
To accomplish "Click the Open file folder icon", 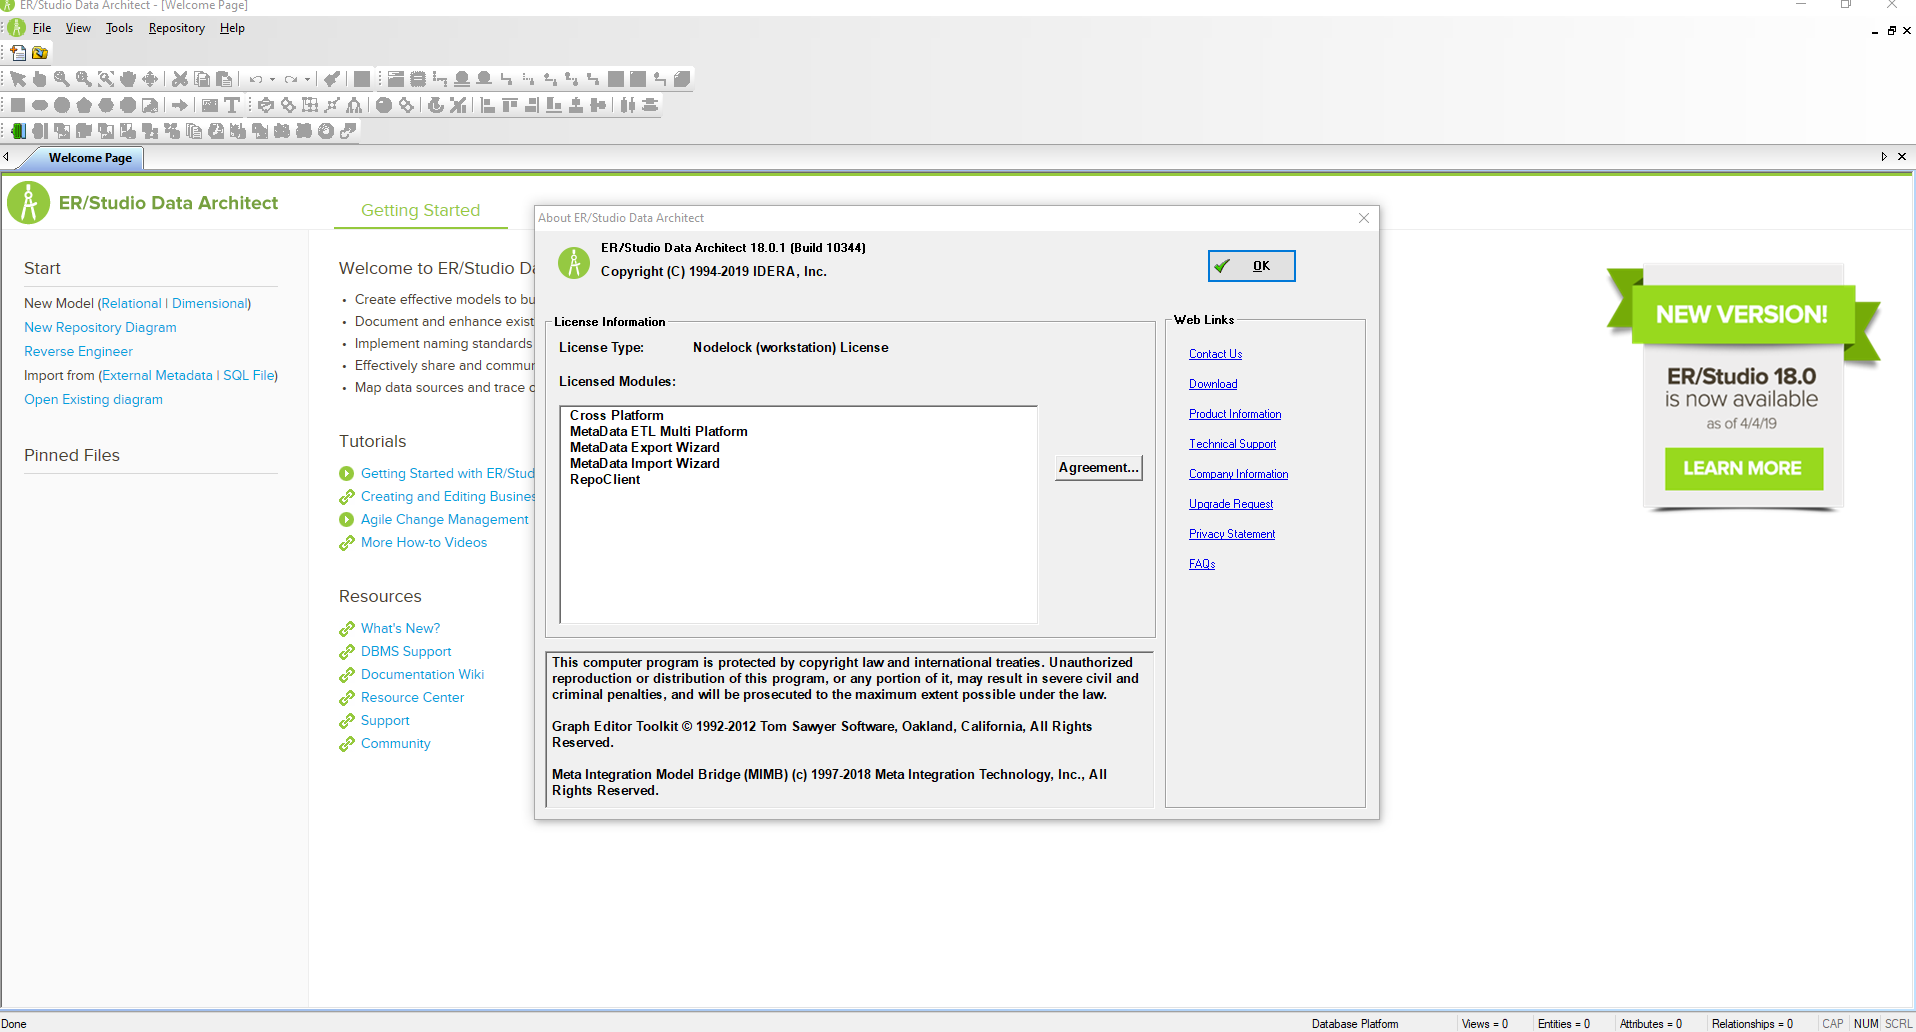I will [x=40, y=53].
